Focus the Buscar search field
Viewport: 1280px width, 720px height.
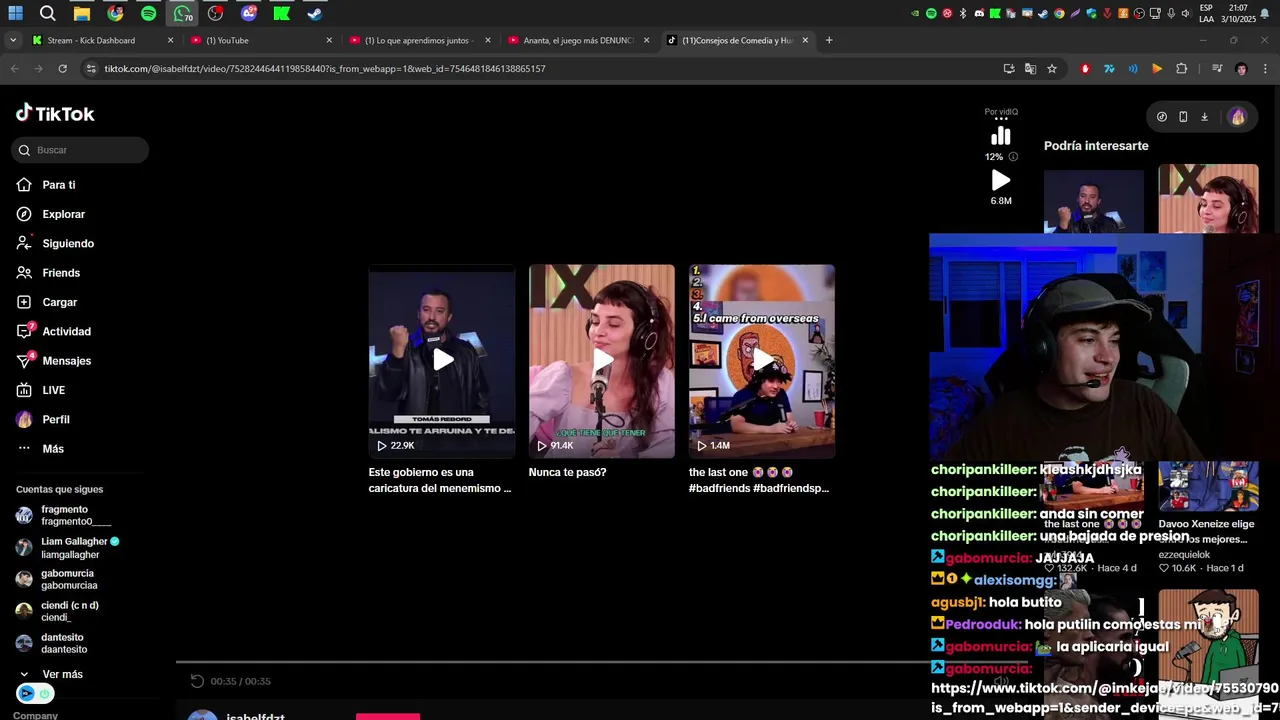click(x=80, y=150)
